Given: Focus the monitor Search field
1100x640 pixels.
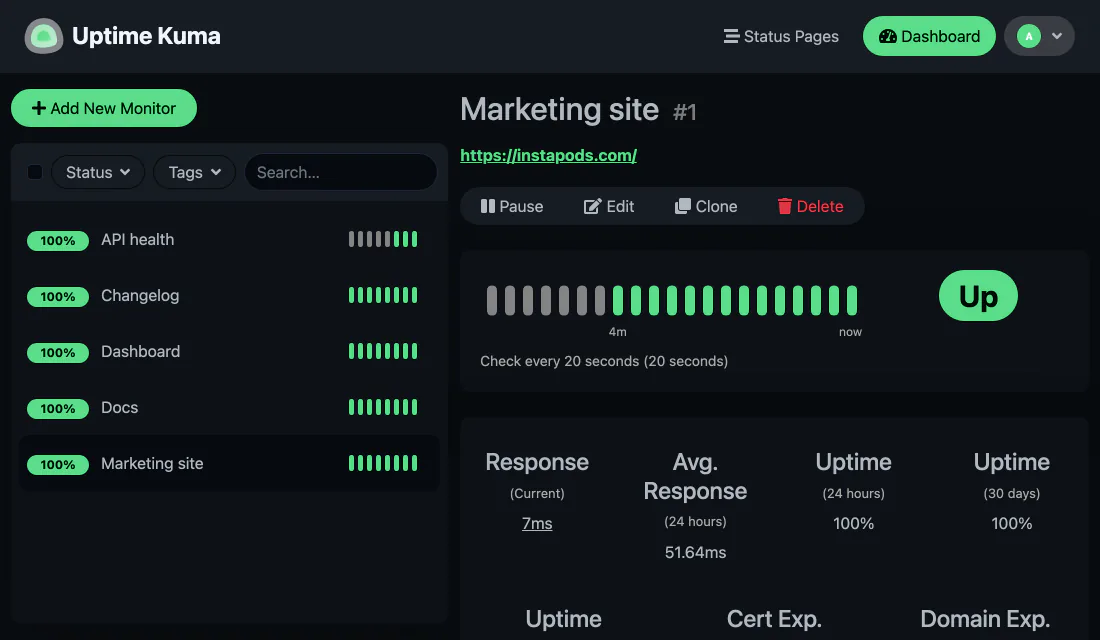Looking at the screenshot, I should pyautogui.click(x=341, y=172).
